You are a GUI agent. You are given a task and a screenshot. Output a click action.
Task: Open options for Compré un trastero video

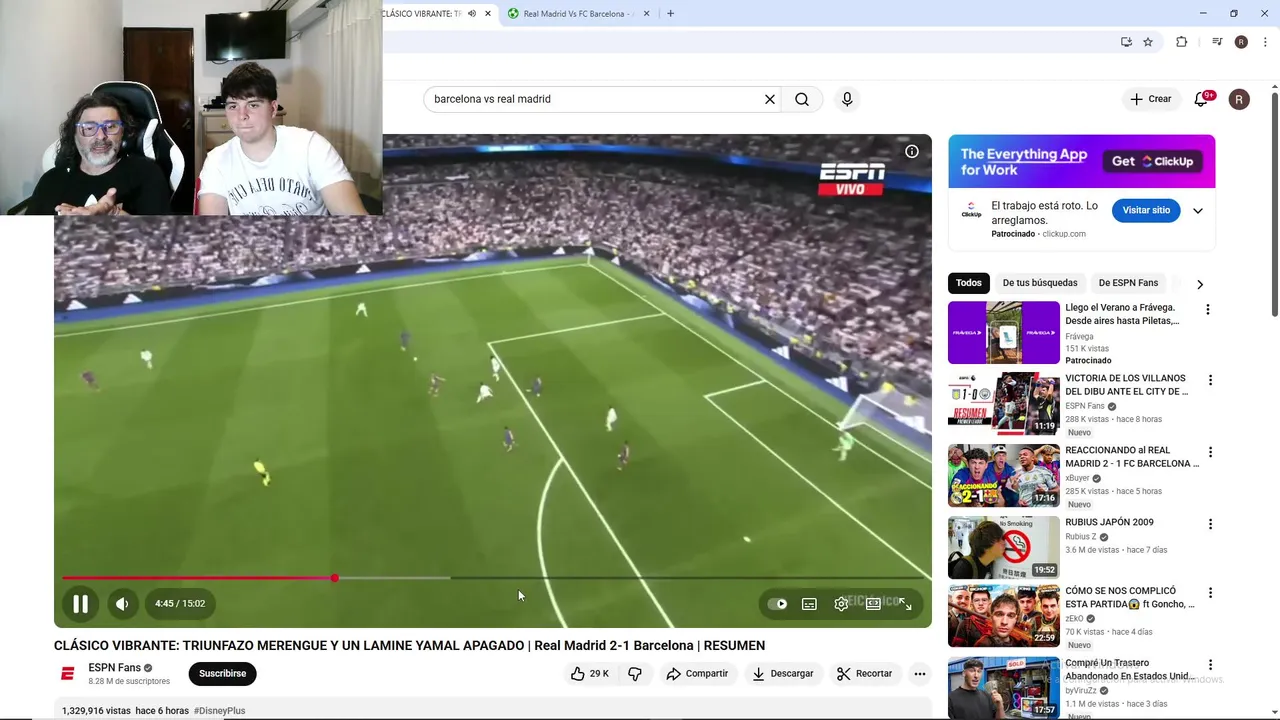click(x=1210, y=665)
